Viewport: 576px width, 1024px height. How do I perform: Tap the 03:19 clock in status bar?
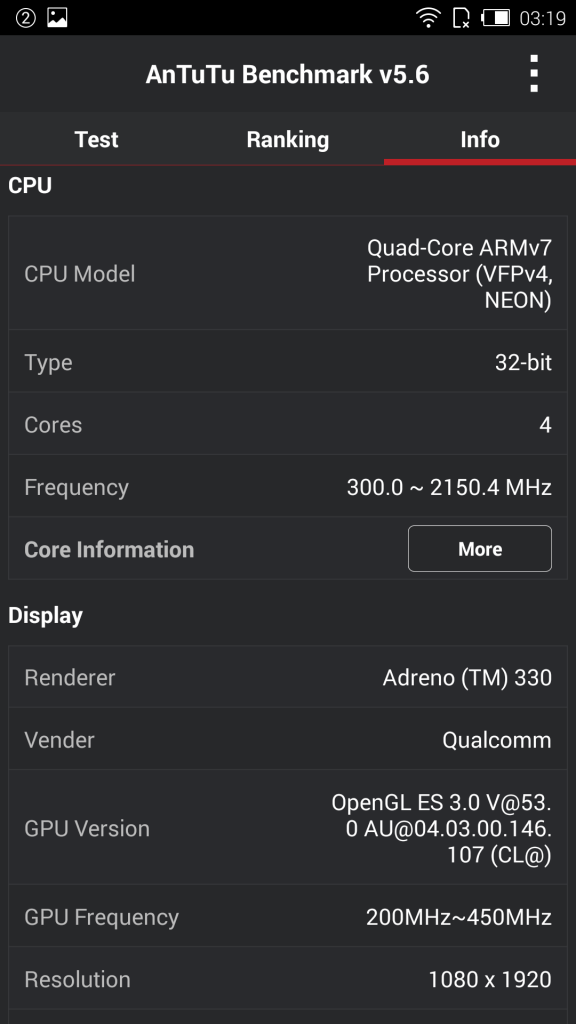pyautogui.click(x=542, y=18)
